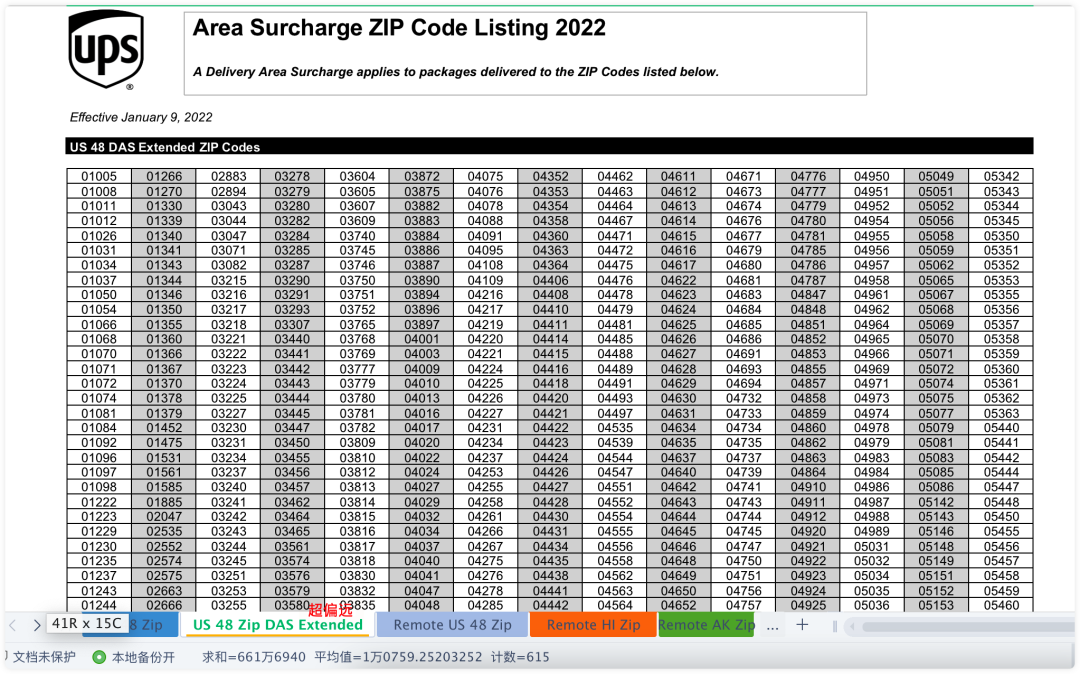Open the hidden sheets ellipsis menu
Viewport: 1080px width, 674px height.
pyautogui.click(x=772, y=626)
